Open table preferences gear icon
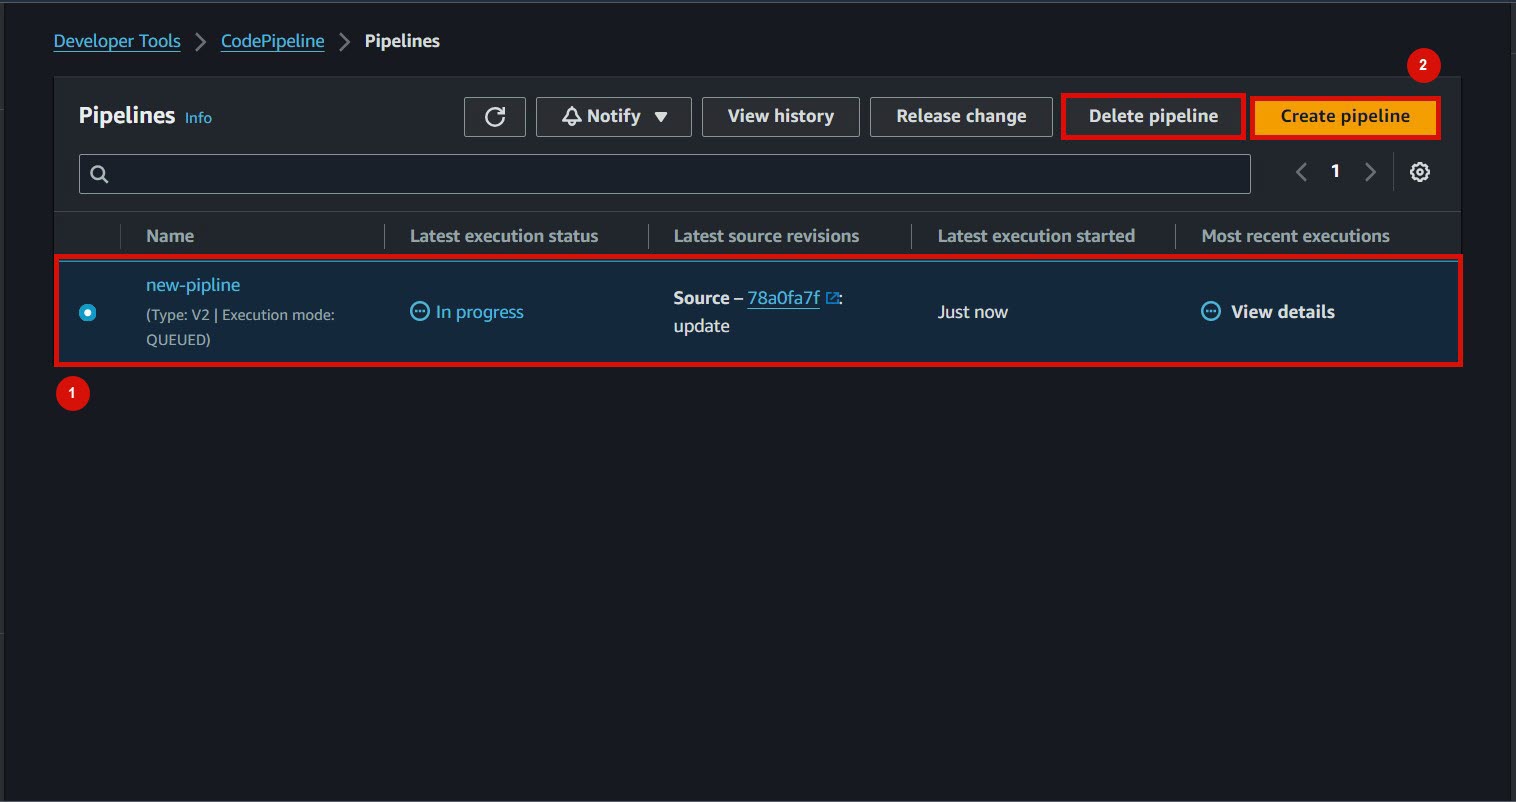The image size is (1516, 802). coord(1419,172)
